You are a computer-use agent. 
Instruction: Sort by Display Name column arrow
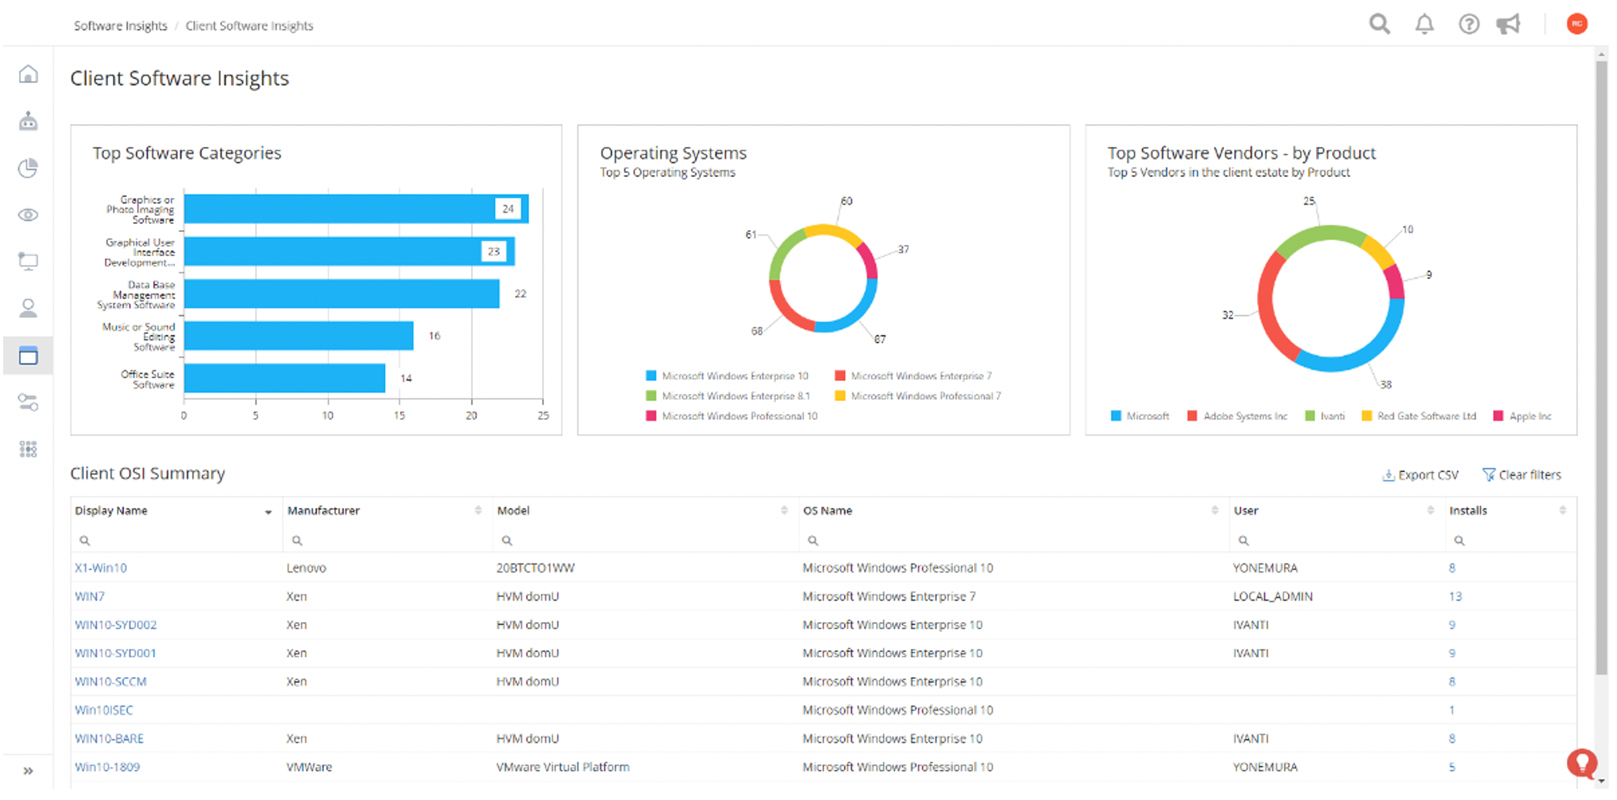tap(268, 512)
